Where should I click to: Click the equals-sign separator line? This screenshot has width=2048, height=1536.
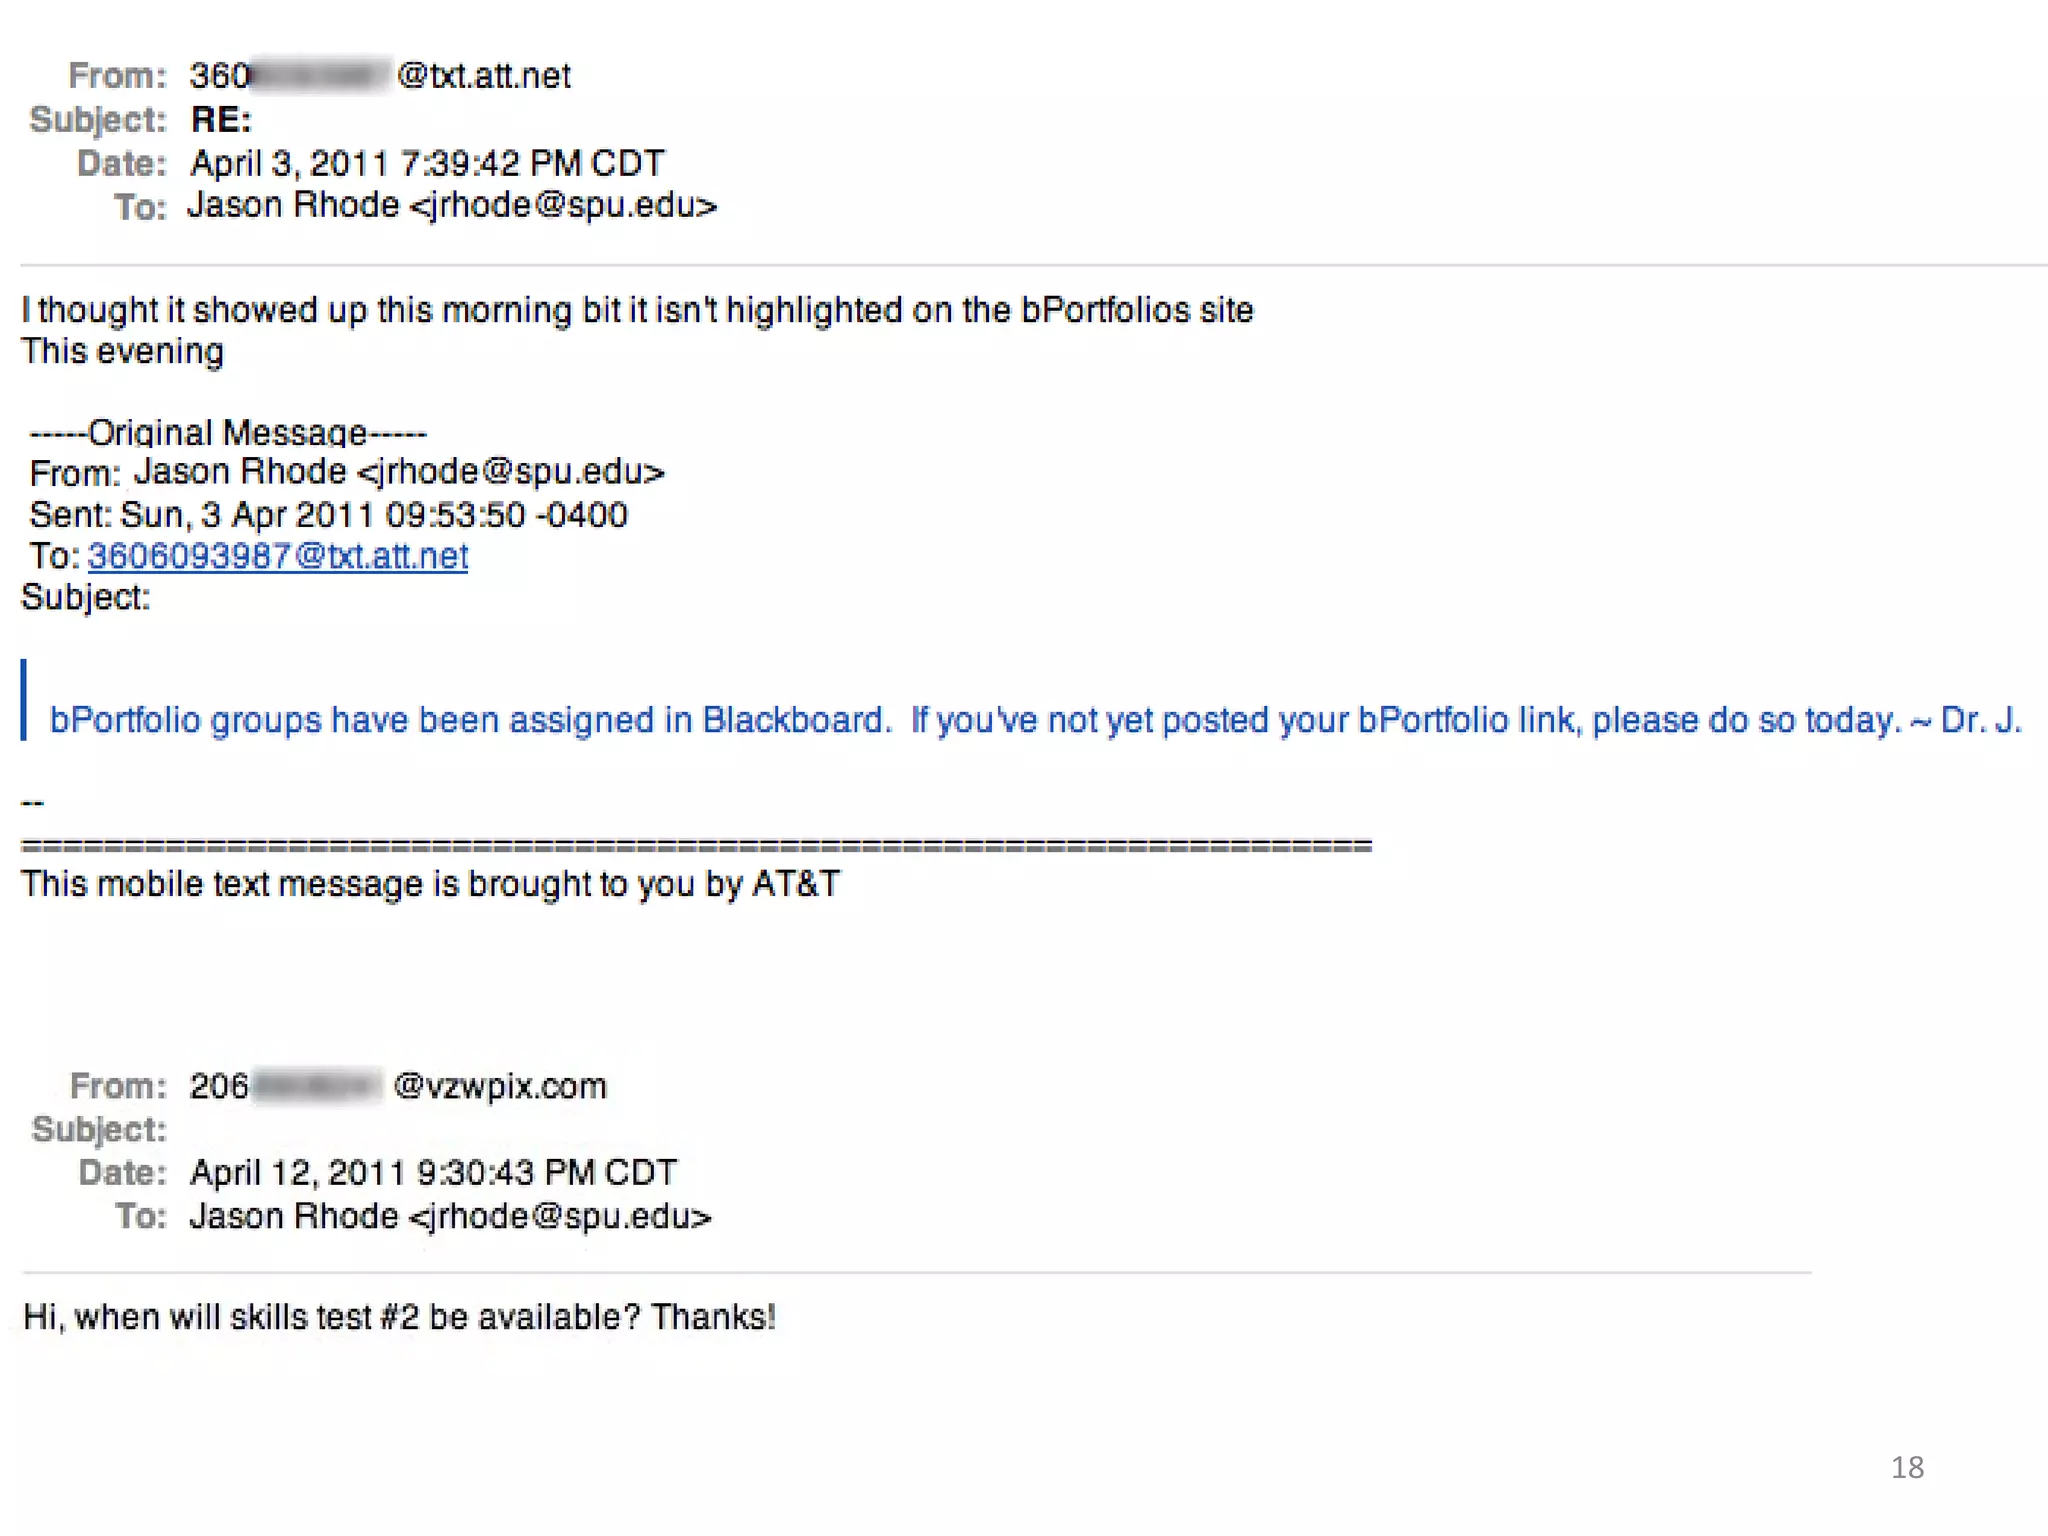coord(696,846)
